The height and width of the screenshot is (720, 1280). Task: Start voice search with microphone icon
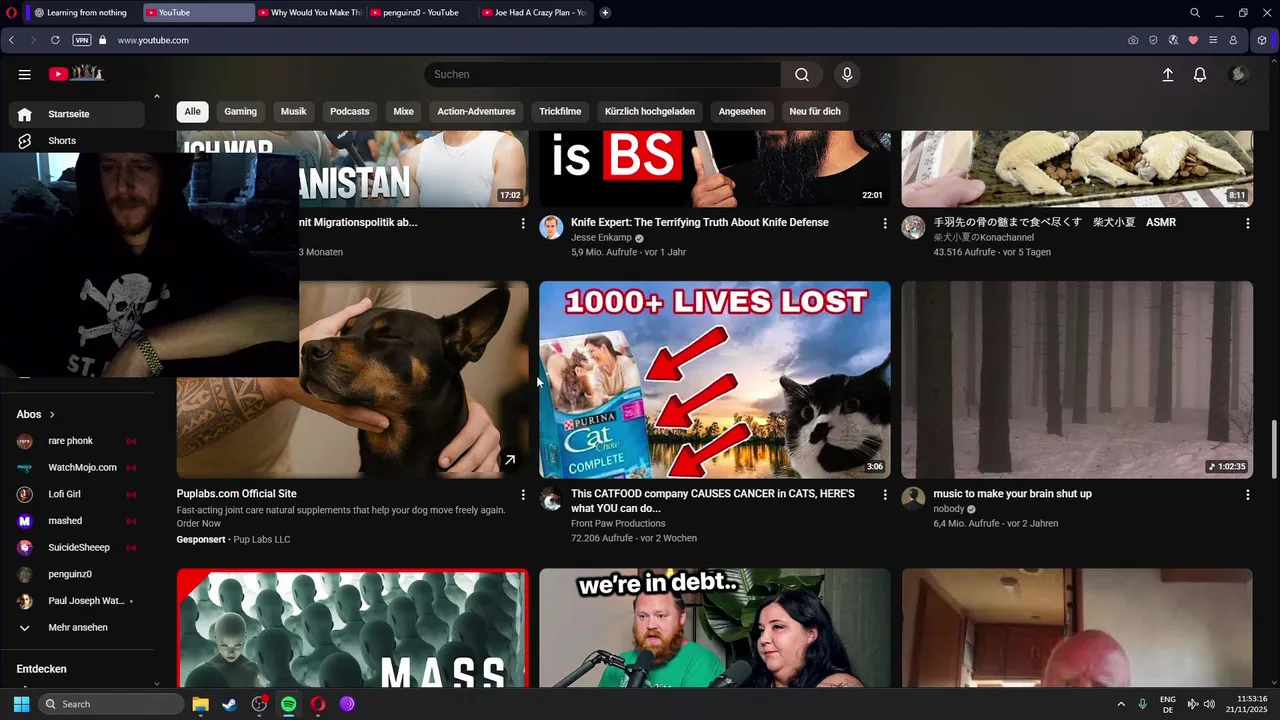click(847, 74)
